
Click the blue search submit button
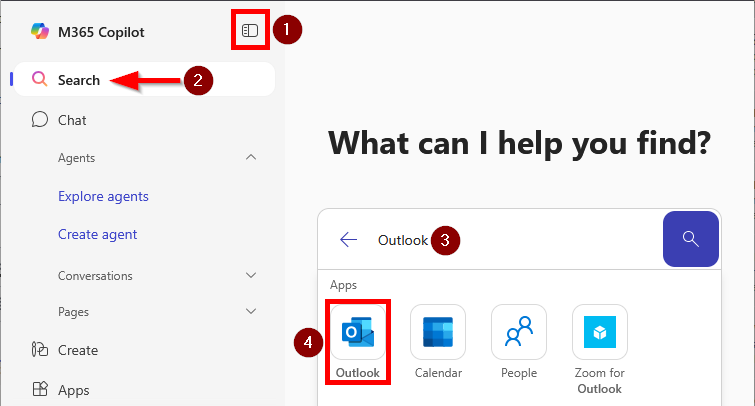tap(690, 239)
